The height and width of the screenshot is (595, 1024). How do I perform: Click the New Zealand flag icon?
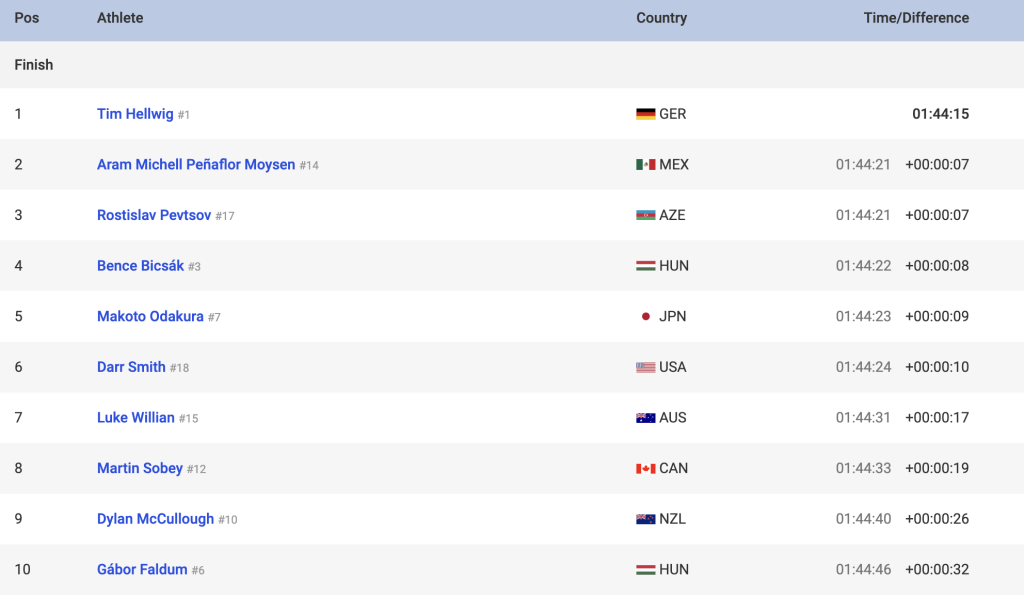coord(645,519)
